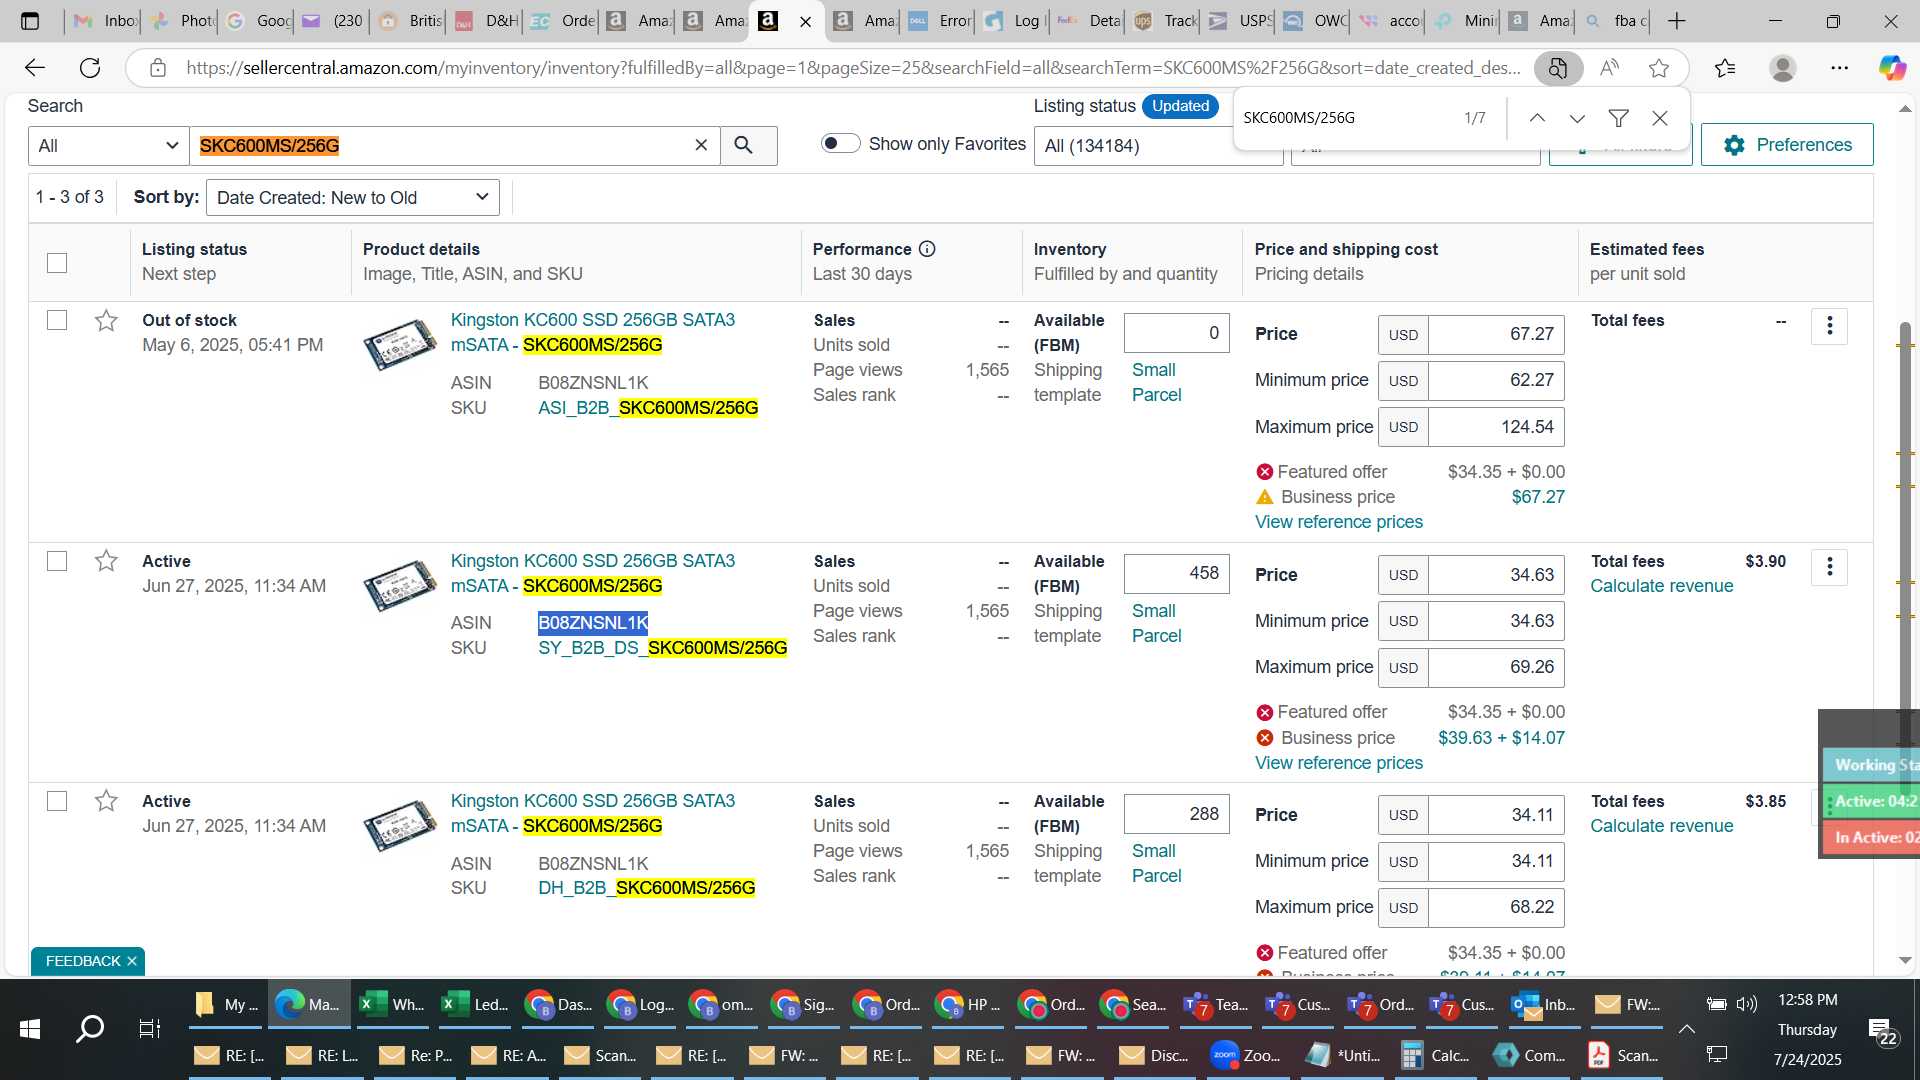Click the Performance info icon
This screenshot has height=1080, width=1920.
pyautogui.click(x=927, y=249)
